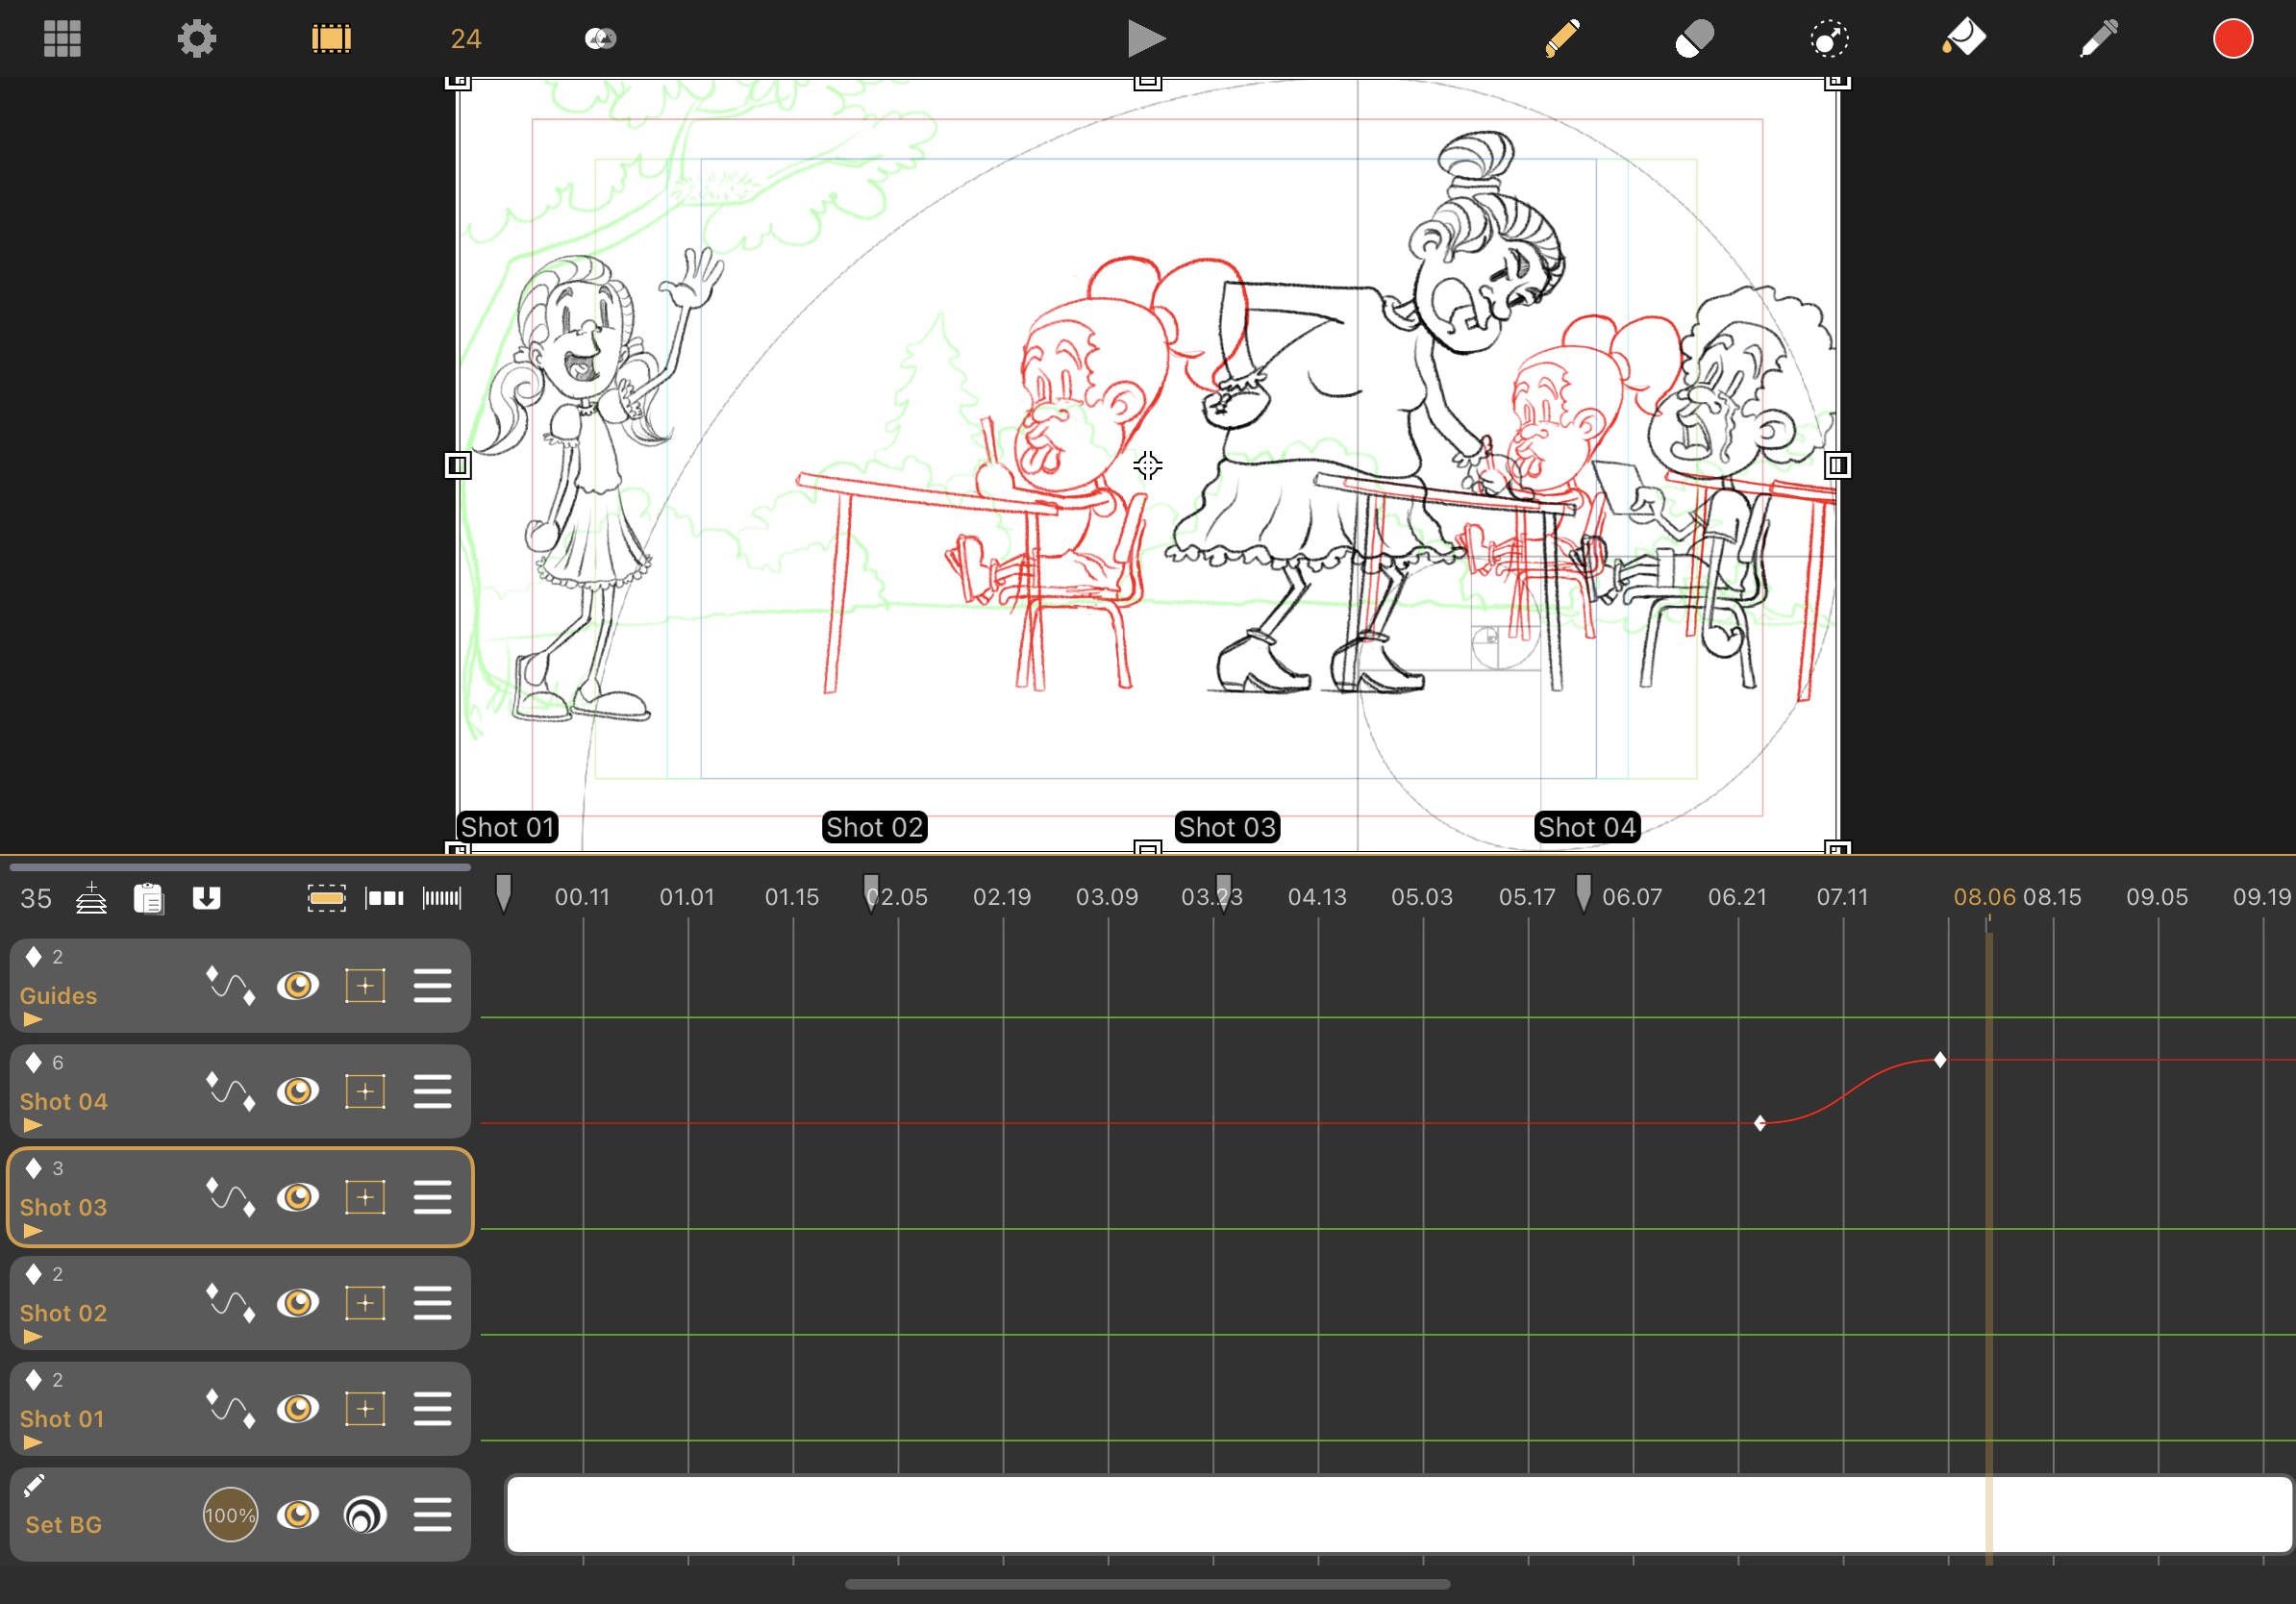Image resolution: width=2296 pixels, height=1604 pixels.
Task: Select the Paint Bucket fill tool
Action: (x=1964, y=39)
